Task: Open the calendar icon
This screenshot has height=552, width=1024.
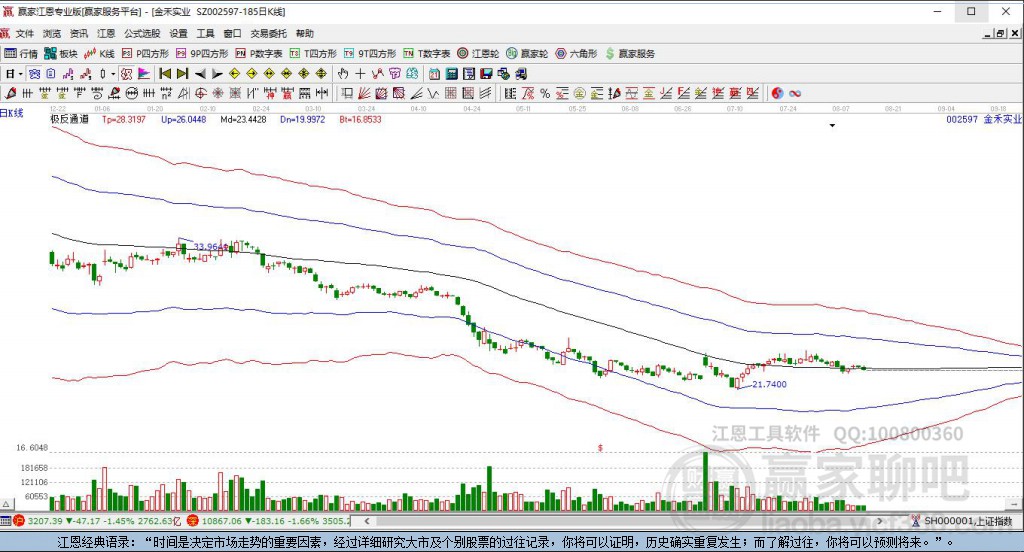Action: click(434, 74)
